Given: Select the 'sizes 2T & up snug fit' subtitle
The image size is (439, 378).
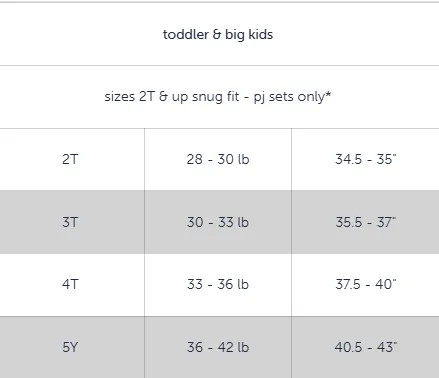Looking at the screenshot, I should coord(218,97).
